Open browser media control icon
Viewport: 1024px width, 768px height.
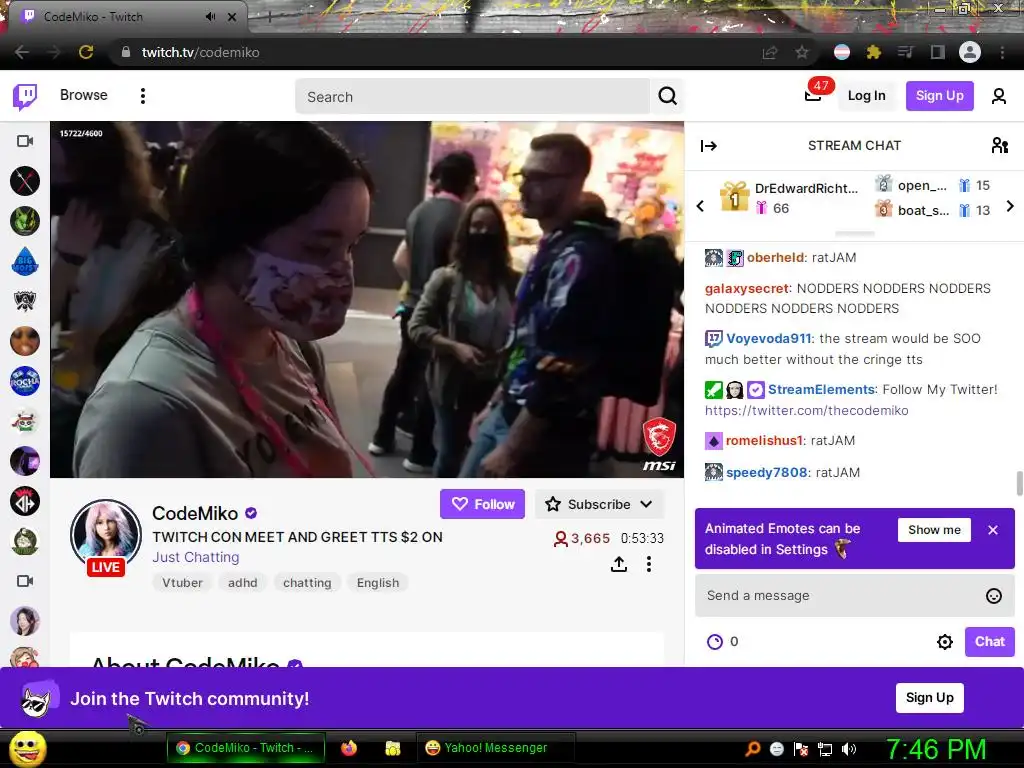coord(905,52)
